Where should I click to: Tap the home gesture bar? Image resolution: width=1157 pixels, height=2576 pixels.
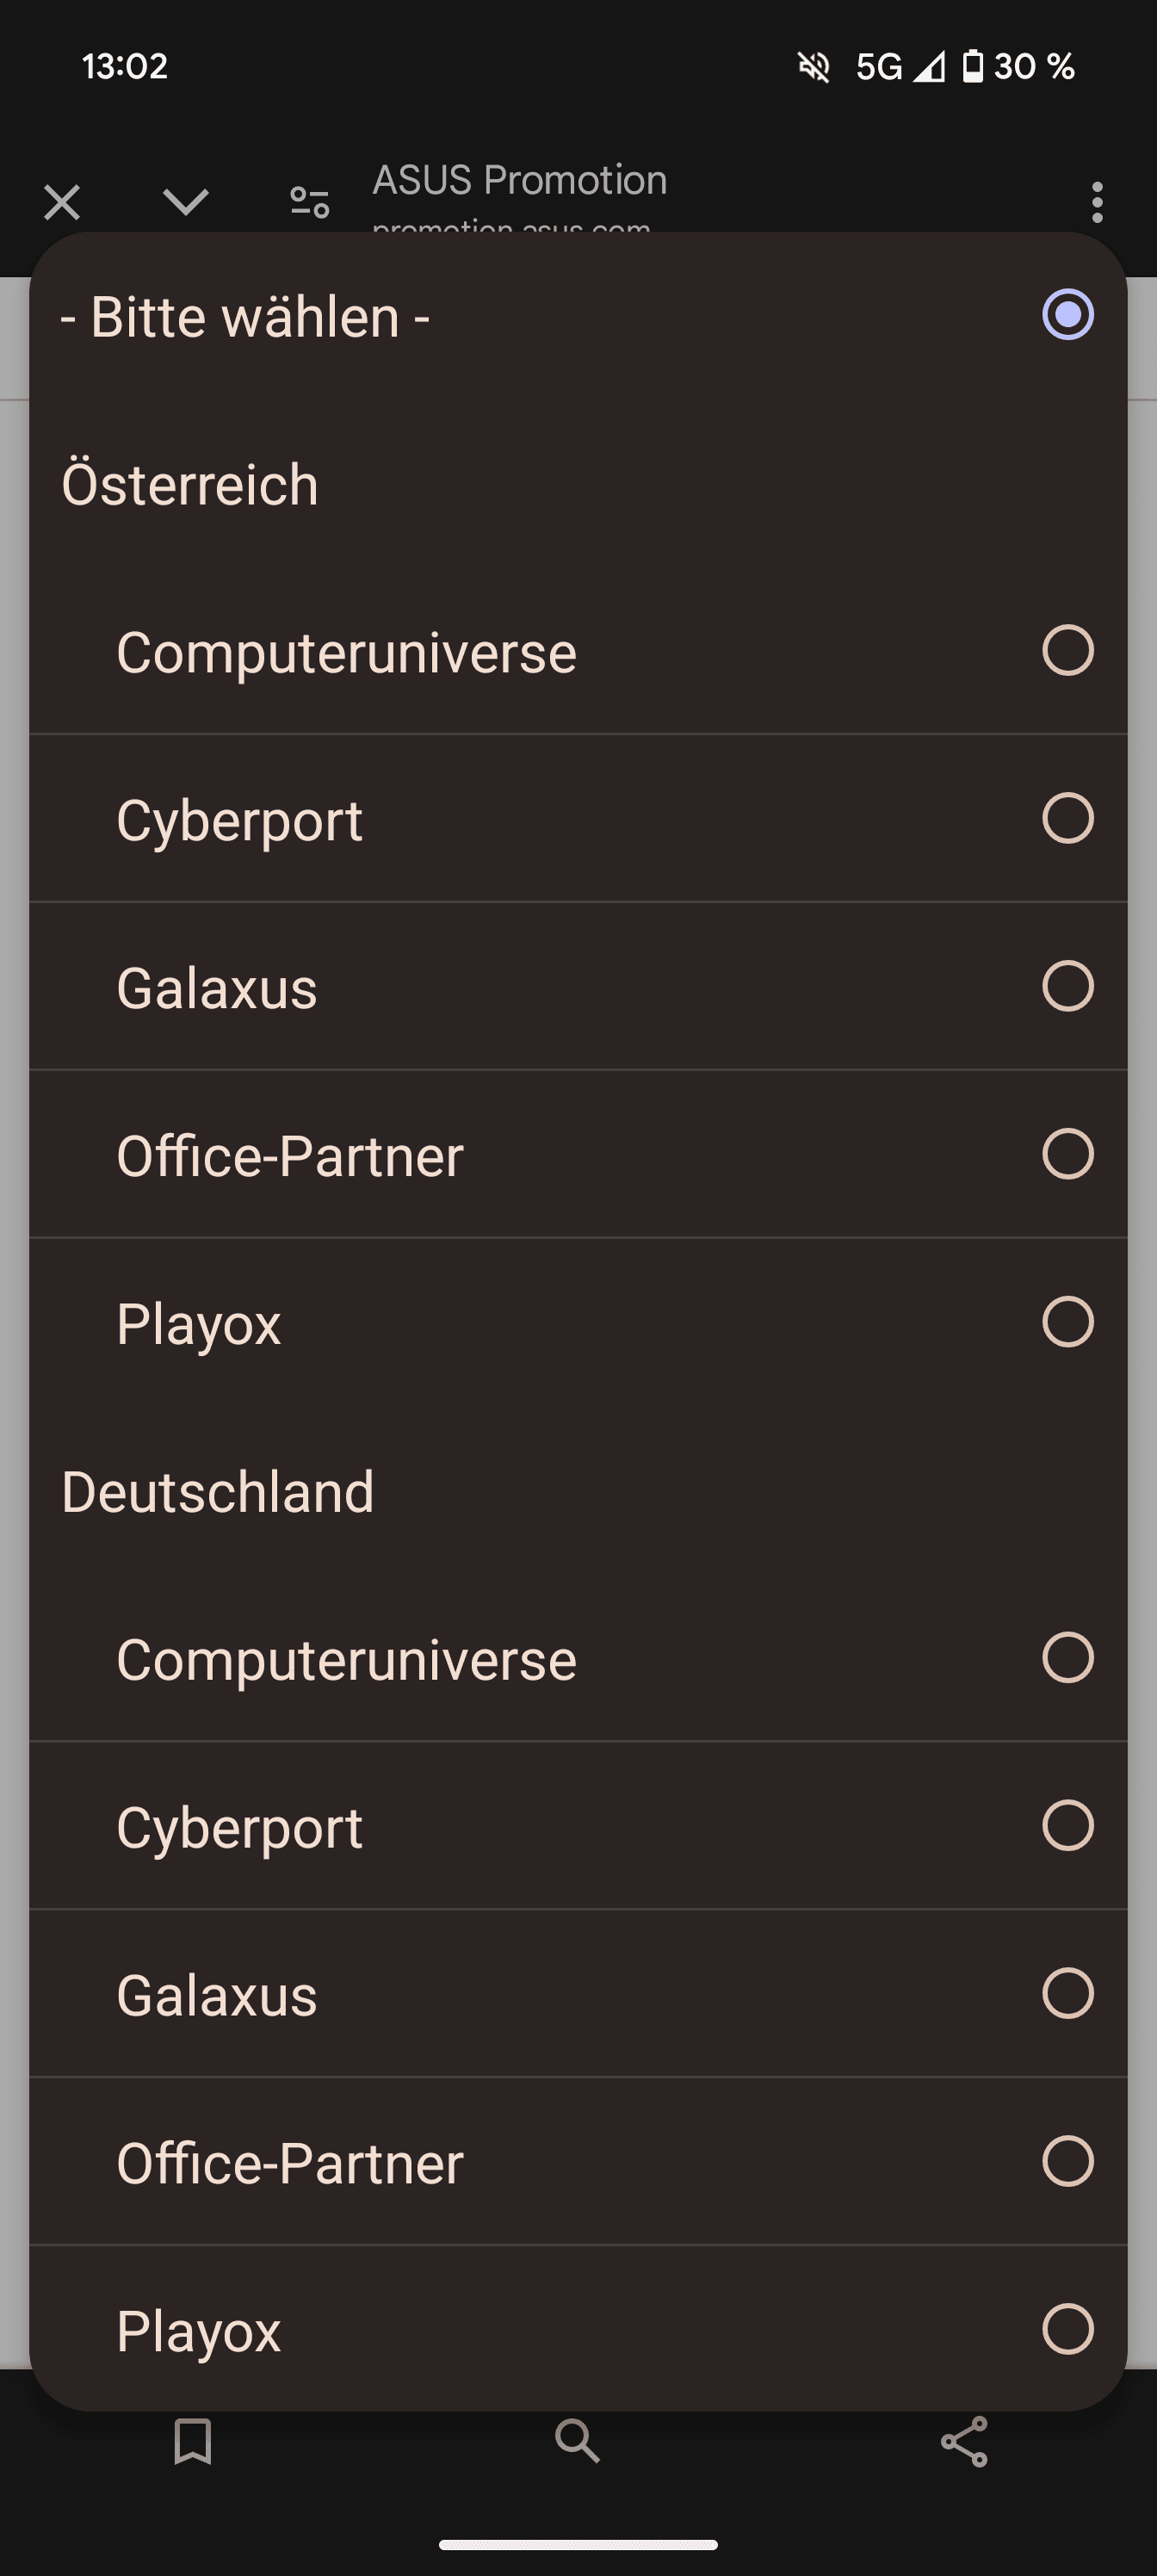pos(578,2545)
